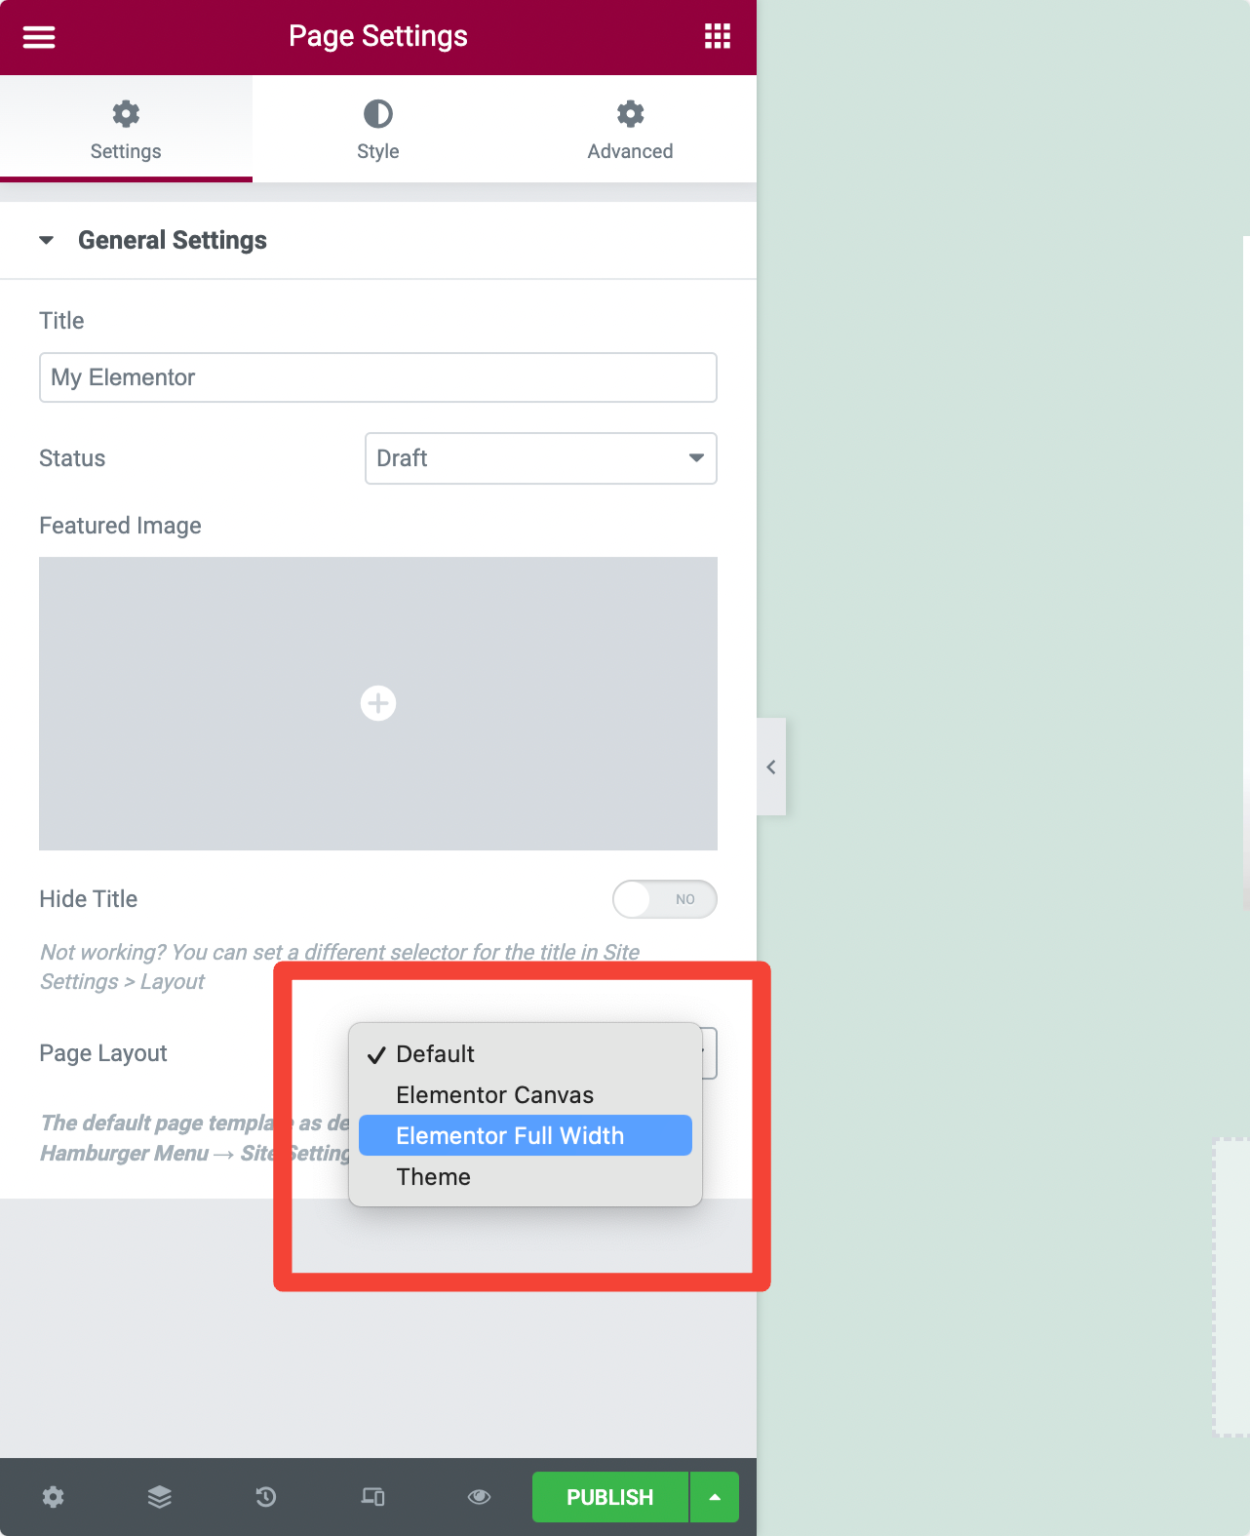Select Elementor Canvas layout
The image size is (1250, 1536).
(x=494, y=1094)
